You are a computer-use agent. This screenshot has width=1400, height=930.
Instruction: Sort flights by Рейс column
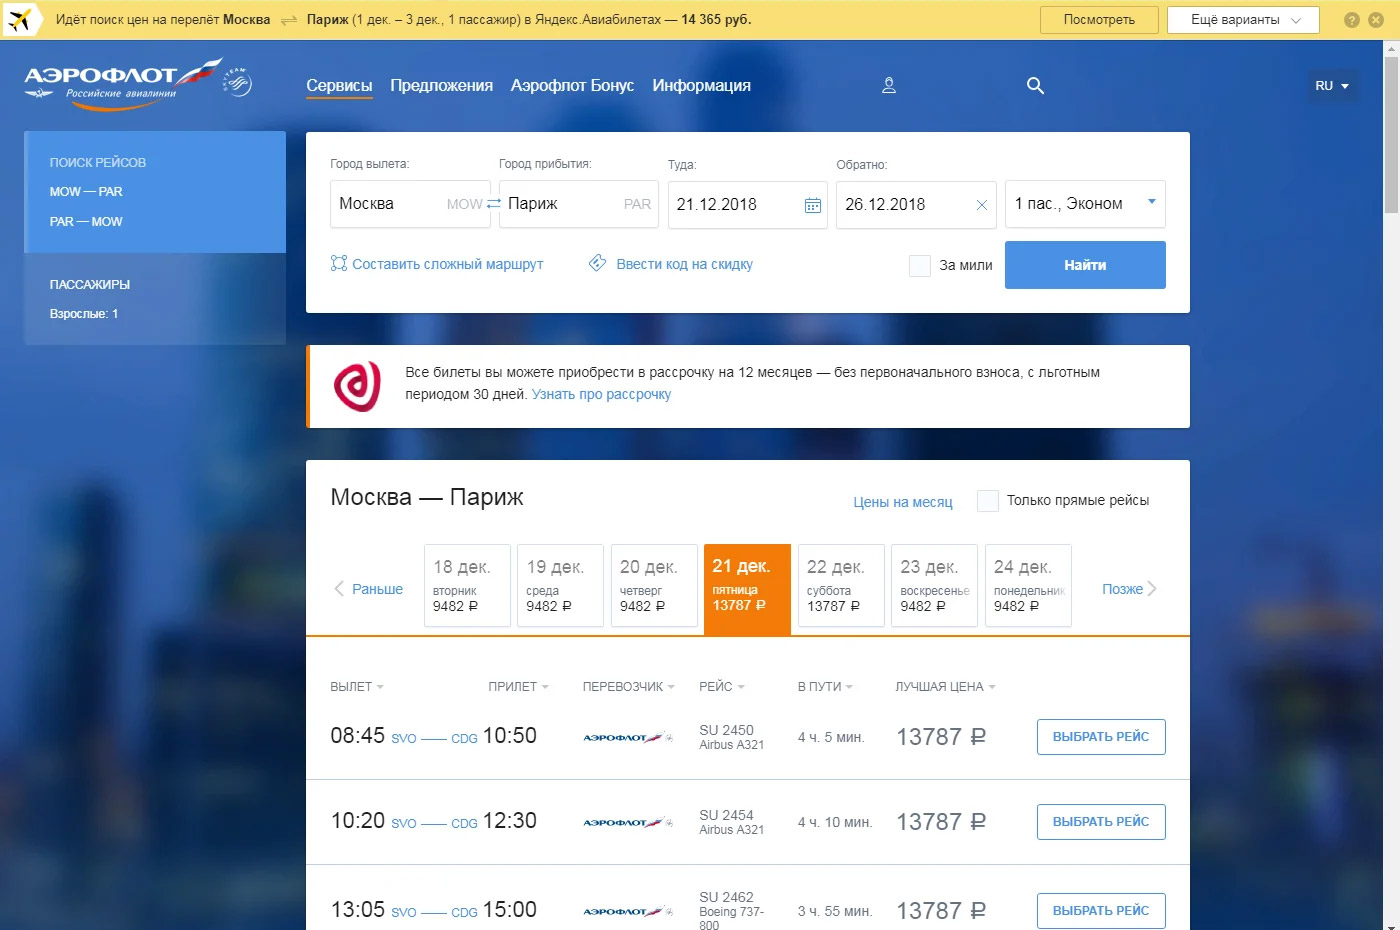[722, 687]
